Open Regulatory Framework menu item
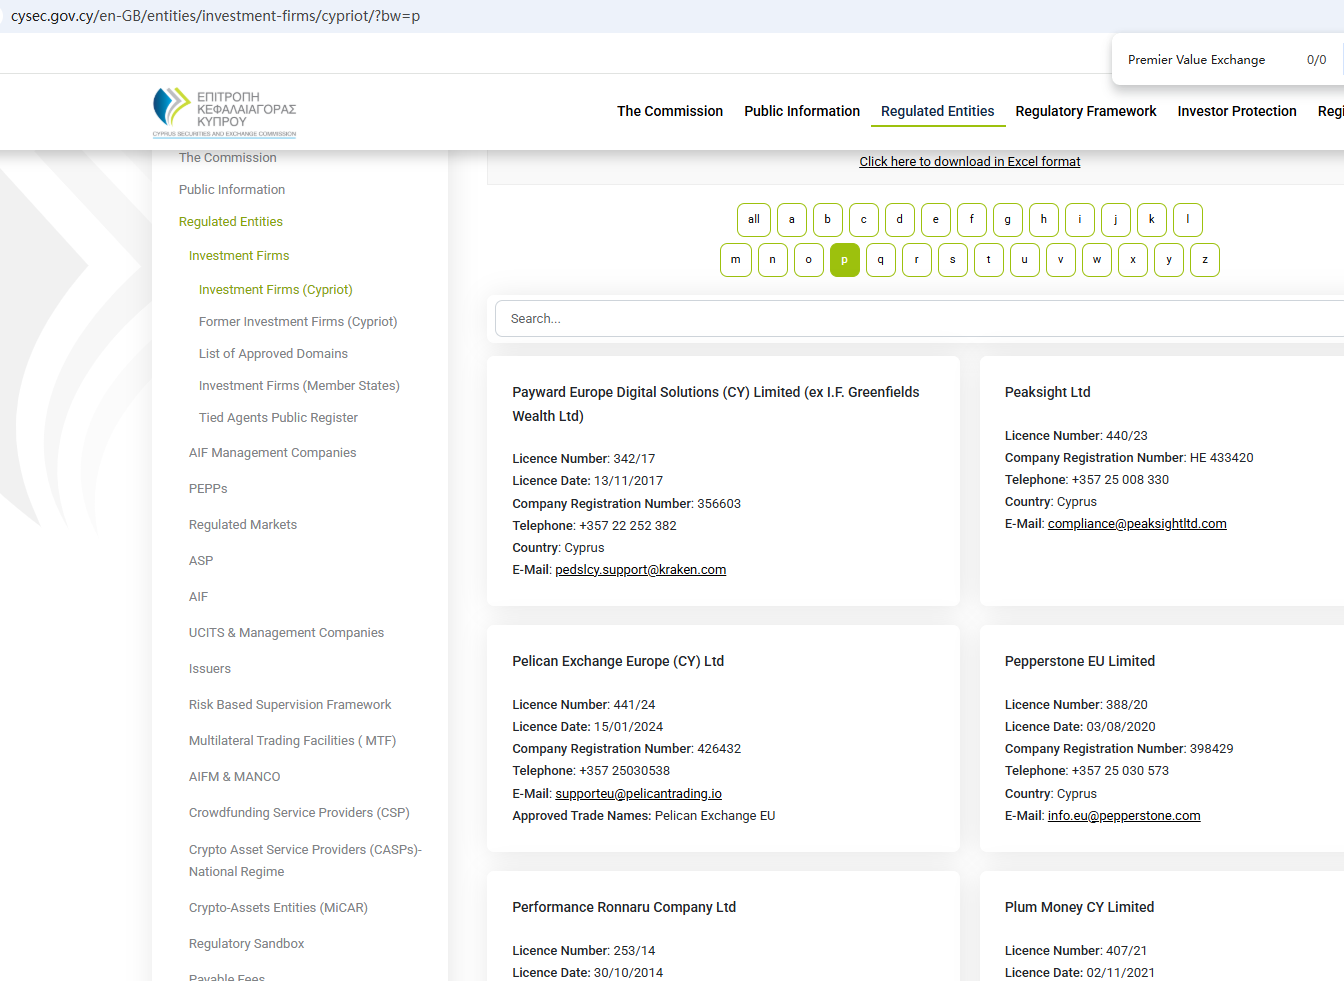The image size is (1344, 981). 1085,111
